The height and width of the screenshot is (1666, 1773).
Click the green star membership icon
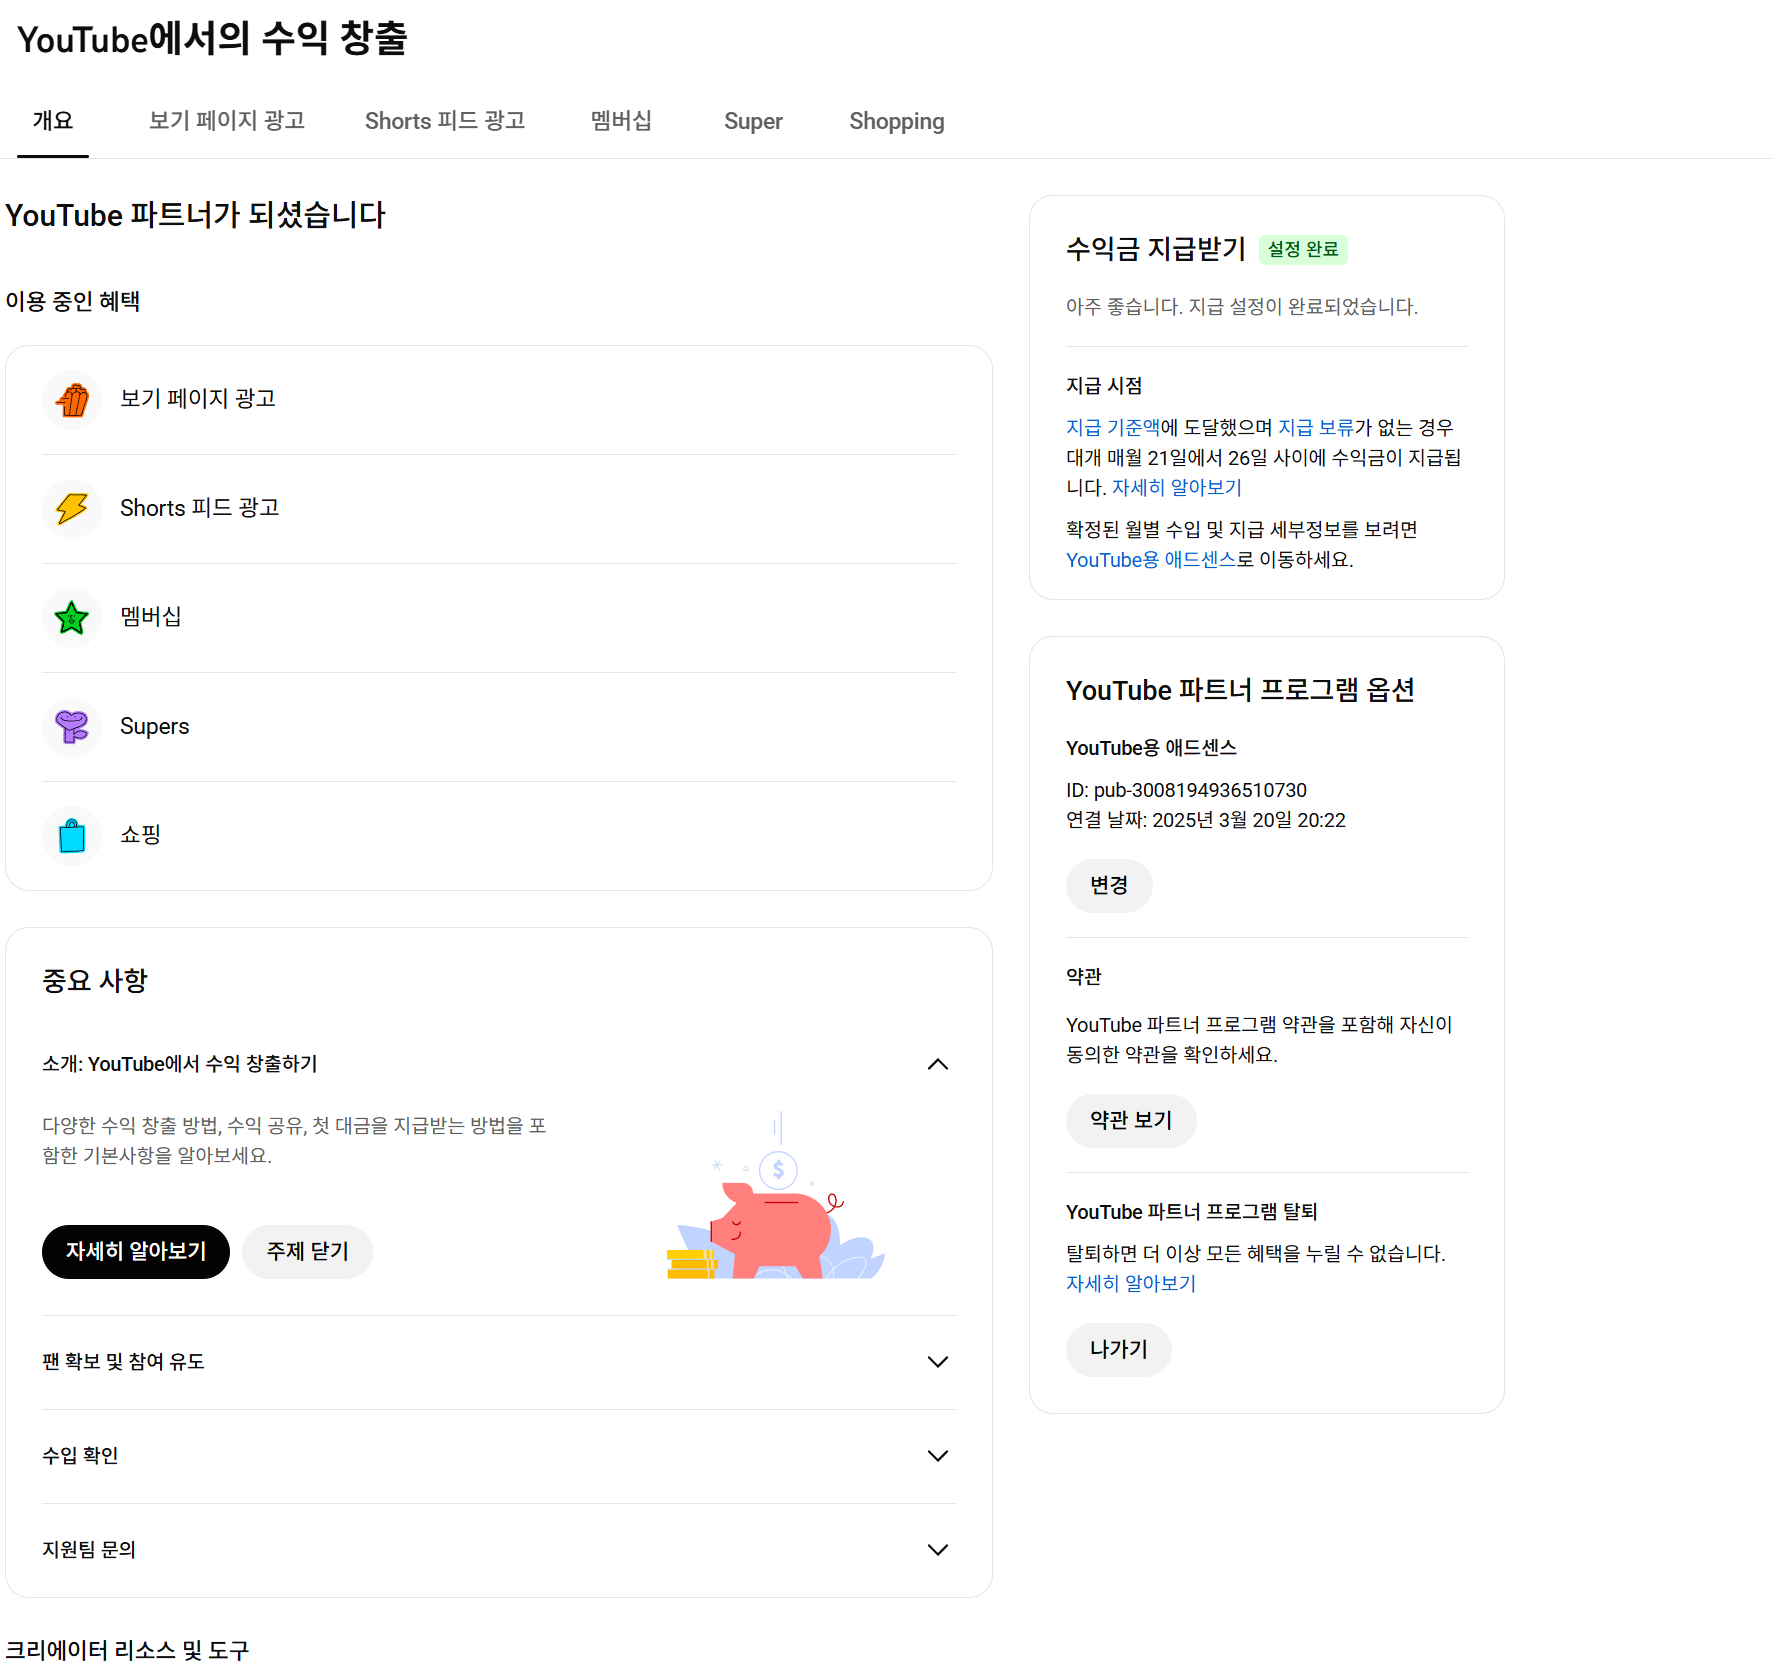click(72, 618)
